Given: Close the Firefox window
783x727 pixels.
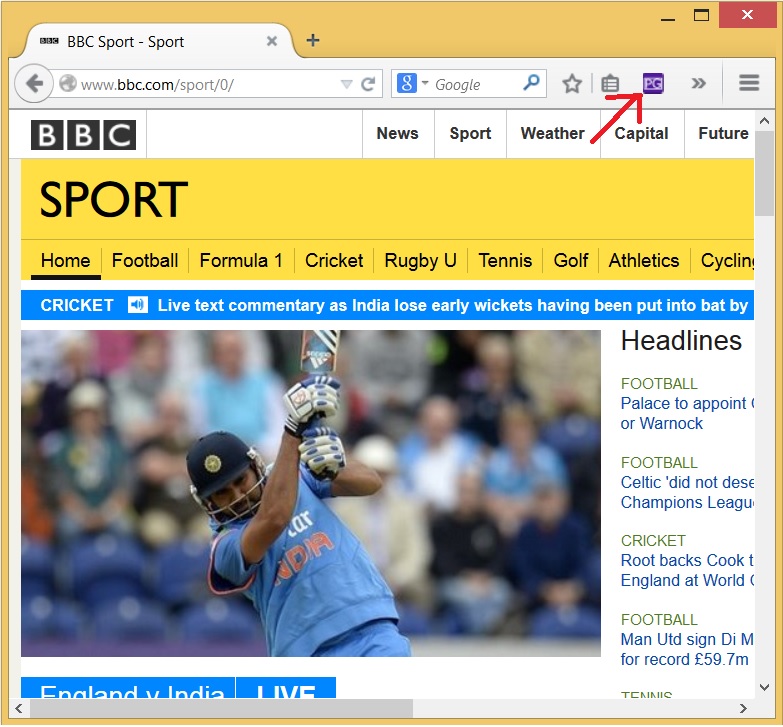Looking at the screenshot, I should click(747, 15).
